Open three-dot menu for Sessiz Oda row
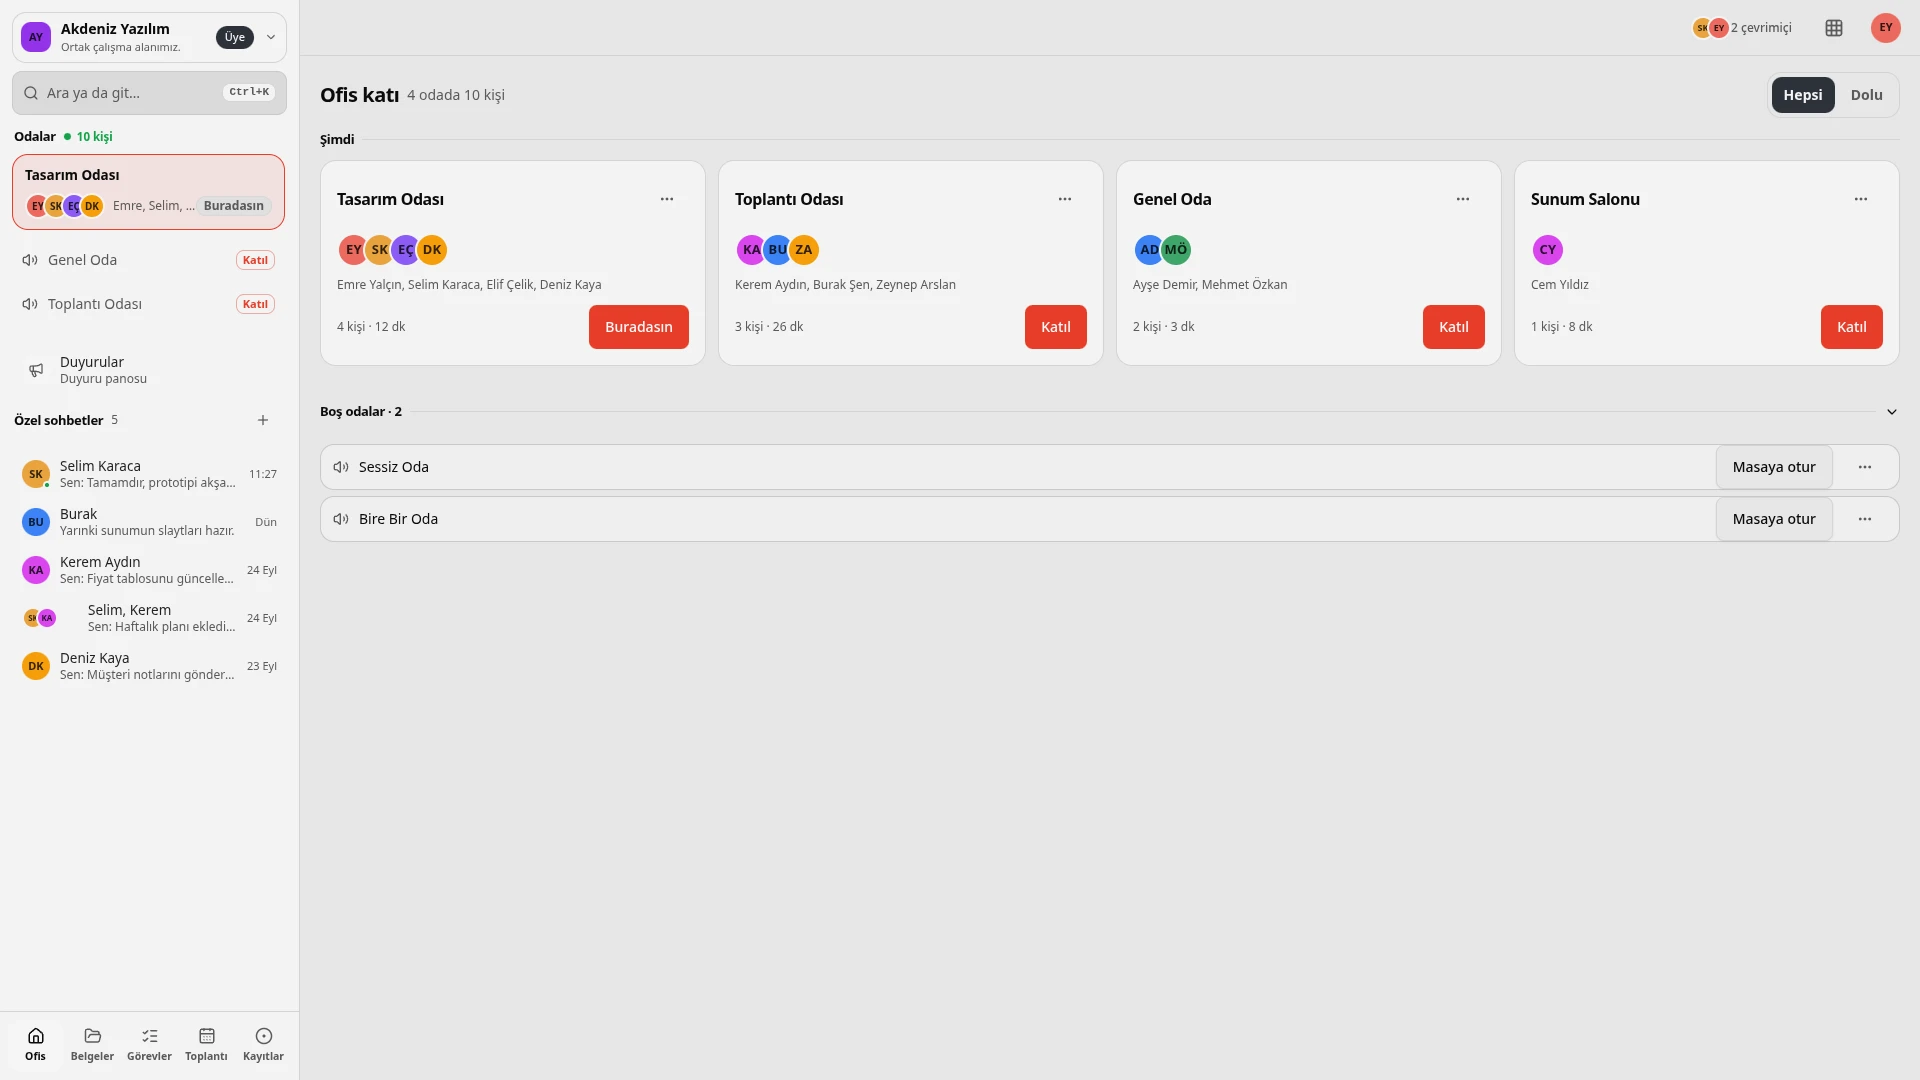This screenshot has width=1920, height=1080. tap(1864, 467)
